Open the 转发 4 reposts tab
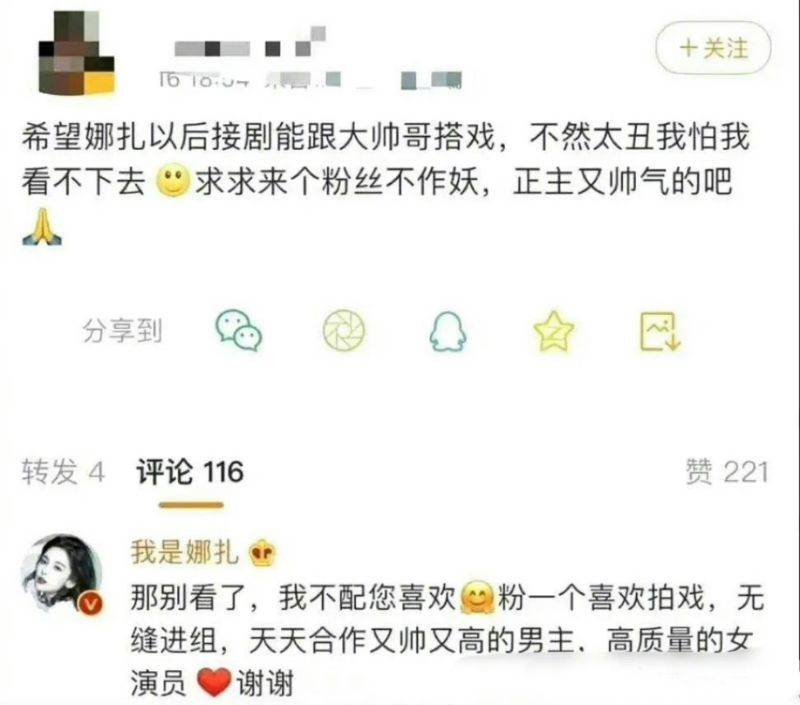This screenshot has height=705, width=800. coord(63,471)
